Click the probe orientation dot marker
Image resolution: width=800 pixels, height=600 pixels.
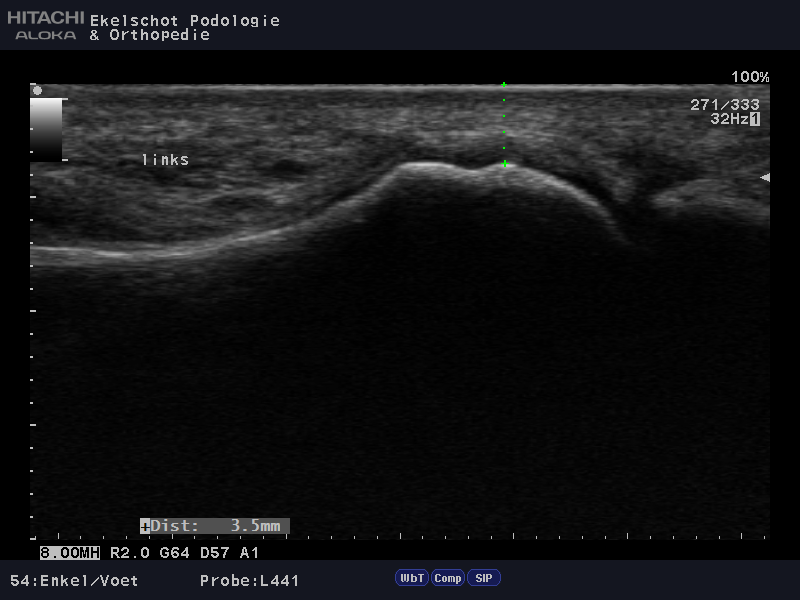(x=37, y=91)
